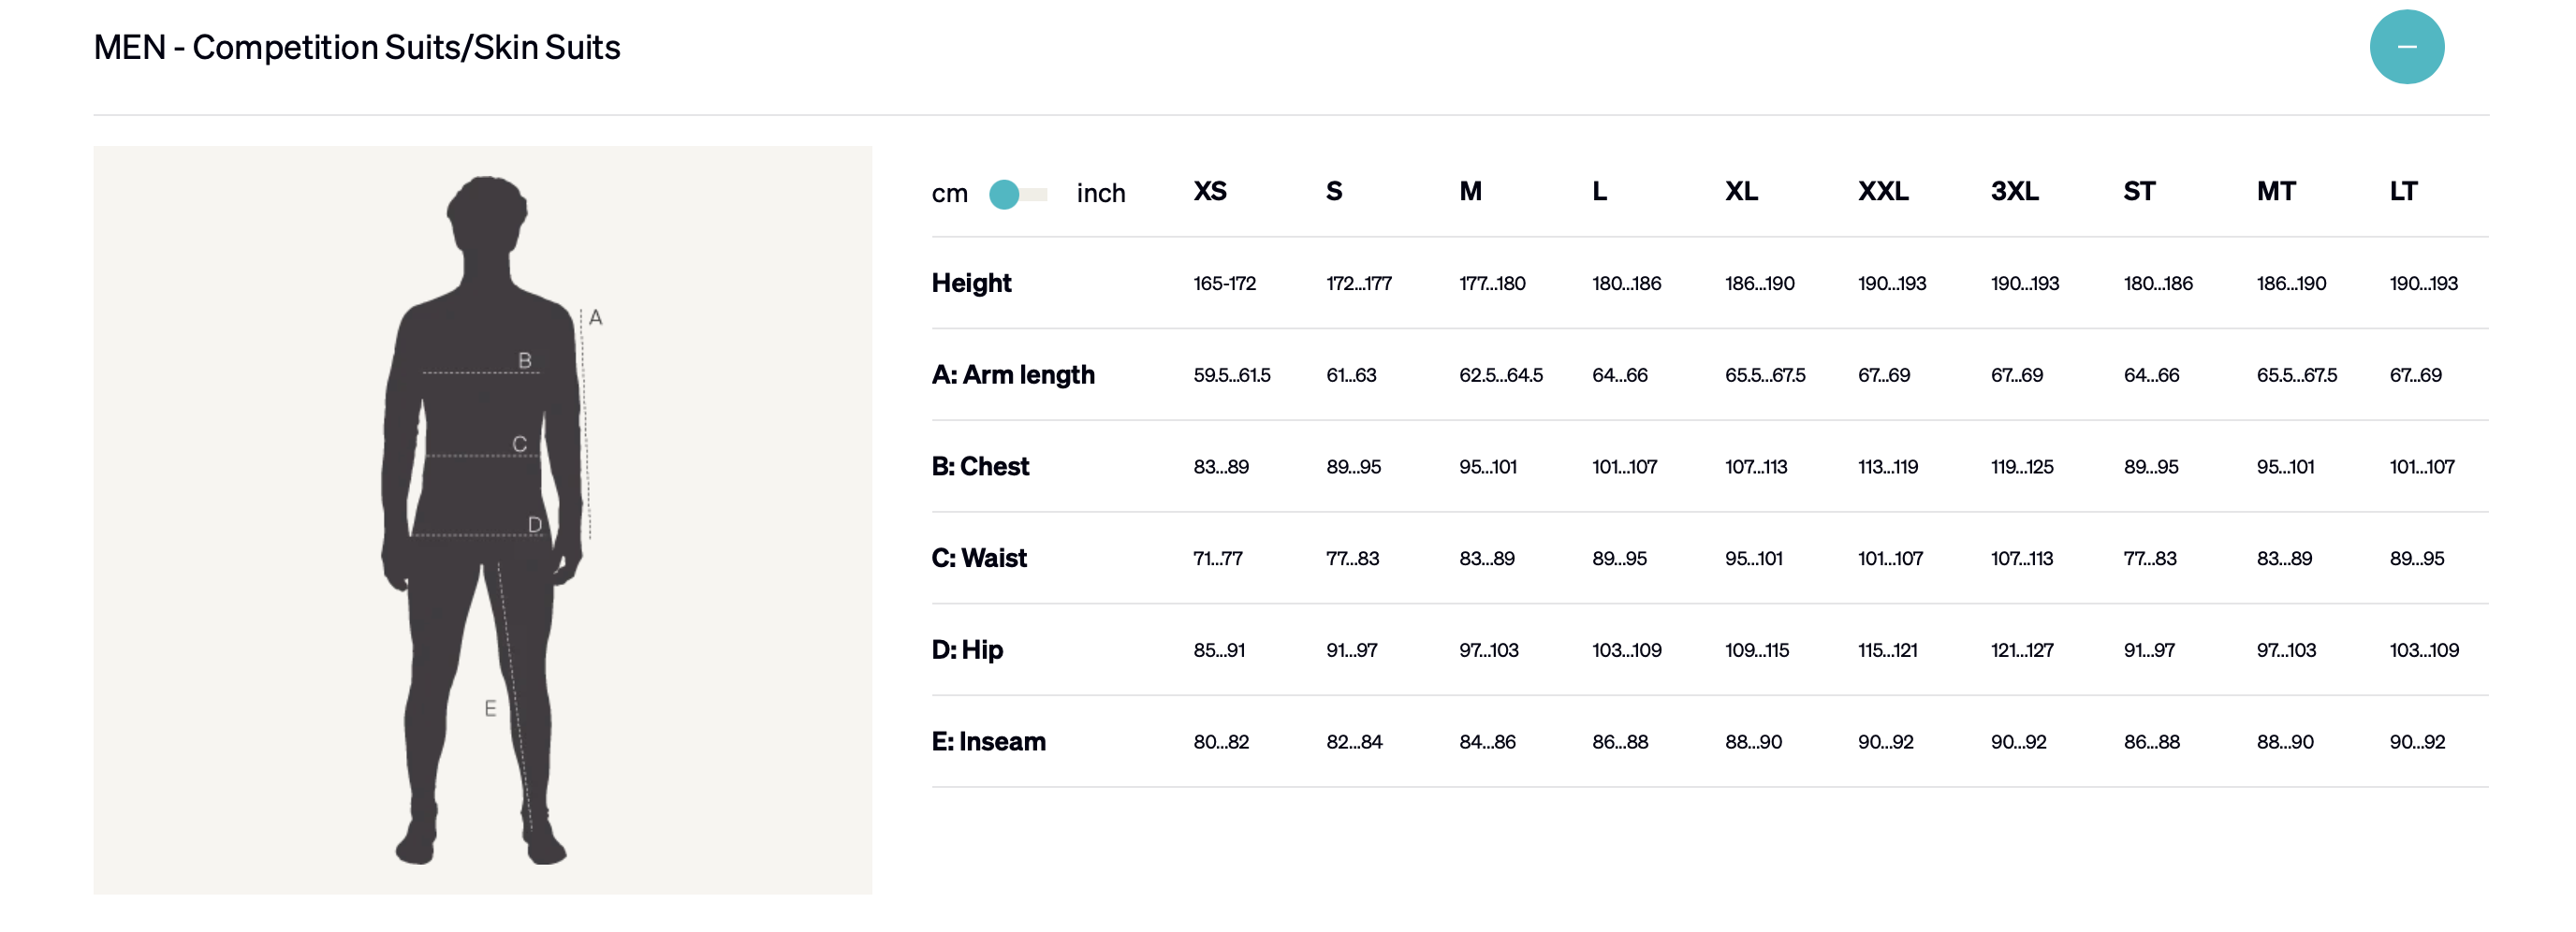Click the ST size column header
This screenshot has height=932, width=2576.
pos(2138,191)
